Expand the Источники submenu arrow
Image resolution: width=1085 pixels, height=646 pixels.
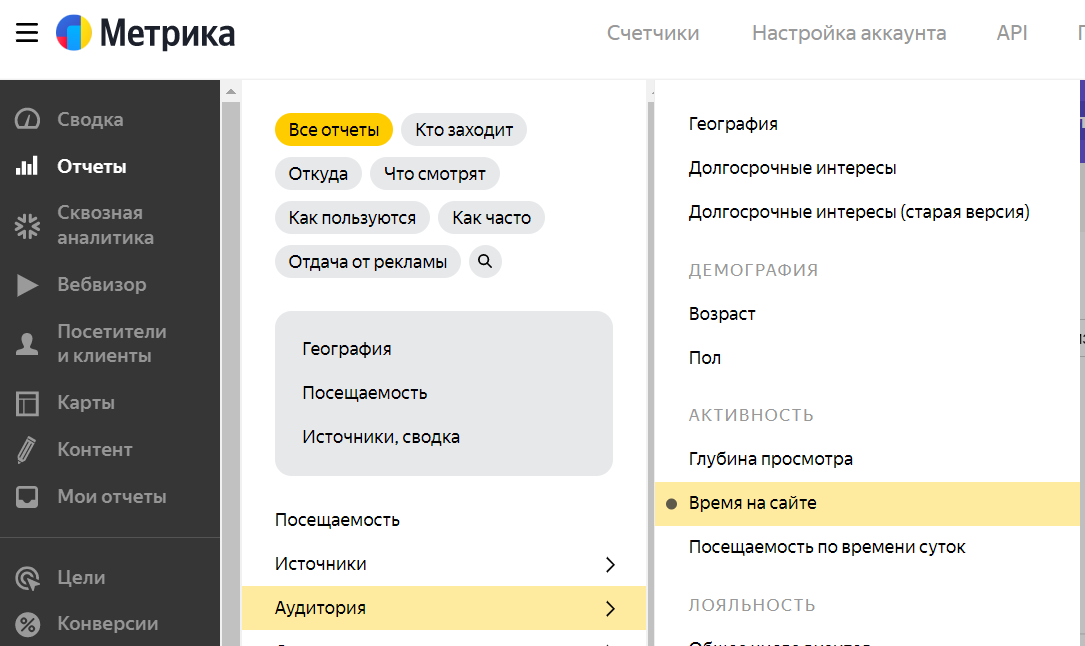[610, 565]
